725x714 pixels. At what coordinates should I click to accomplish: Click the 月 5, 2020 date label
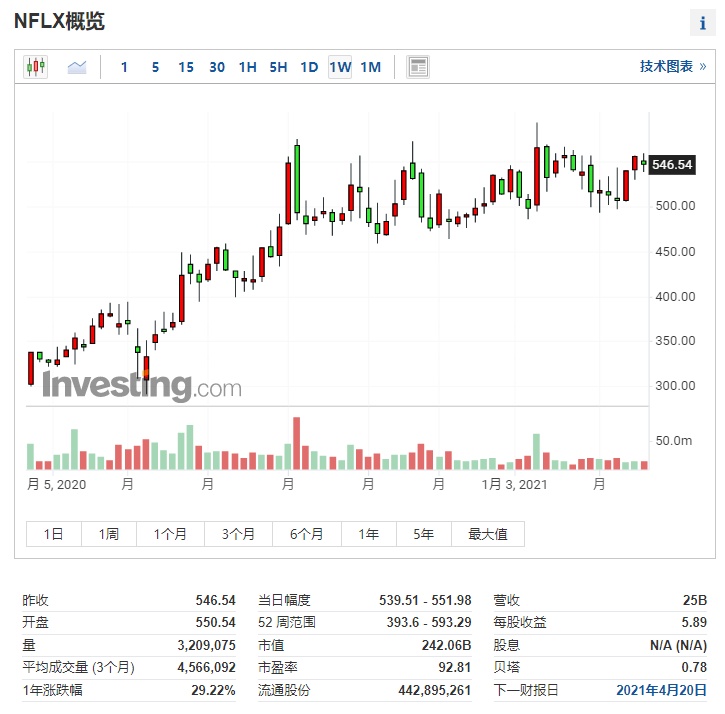(x=57, y=484)
